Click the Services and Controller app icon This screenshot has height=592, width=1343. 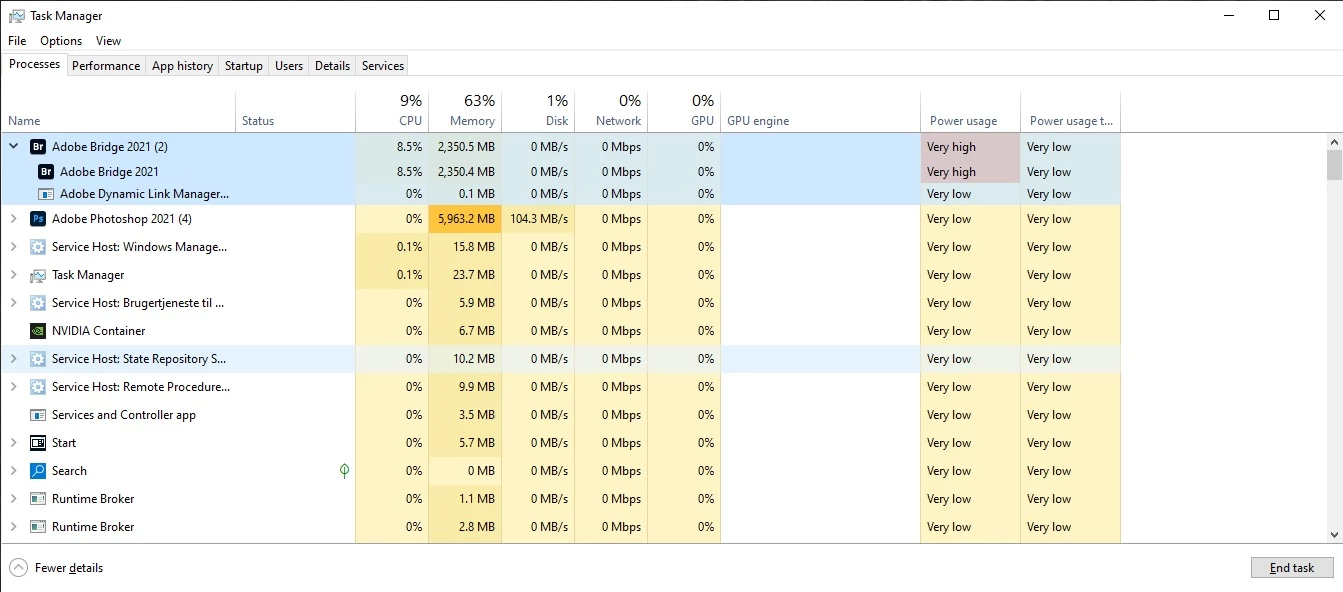38,415
